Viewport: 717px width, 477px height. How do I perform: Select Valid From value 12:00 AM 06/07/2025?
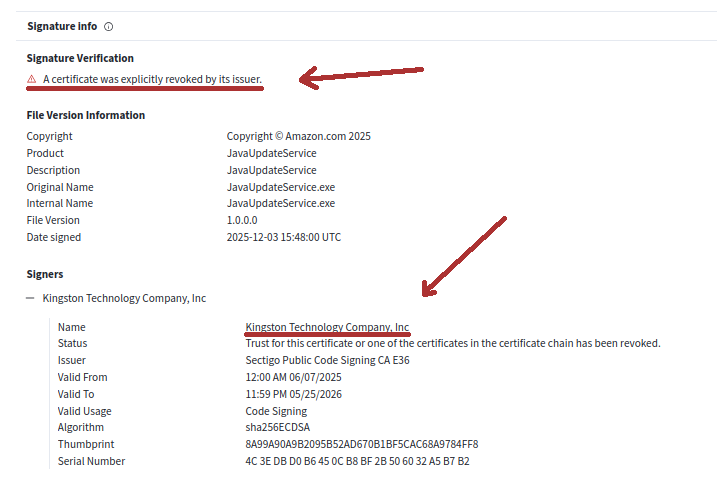tap(294, 377)
